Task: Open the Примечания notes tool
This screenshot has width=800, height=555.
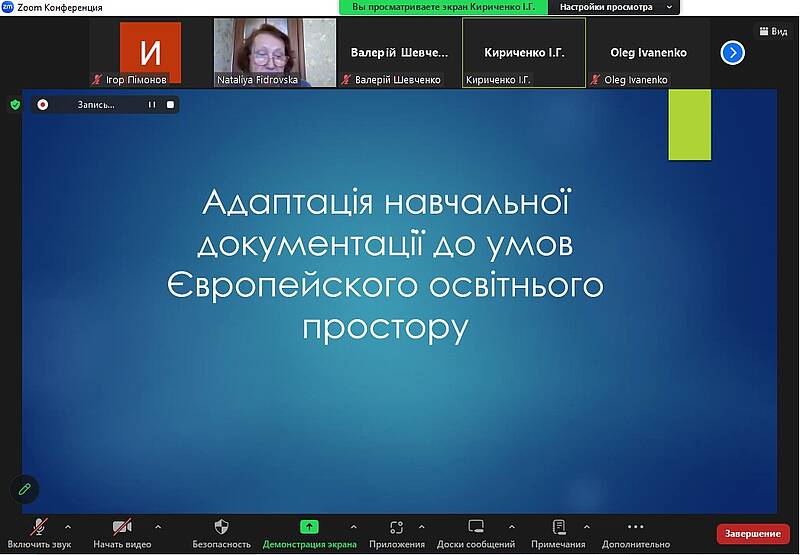Action: click(558, 534)
